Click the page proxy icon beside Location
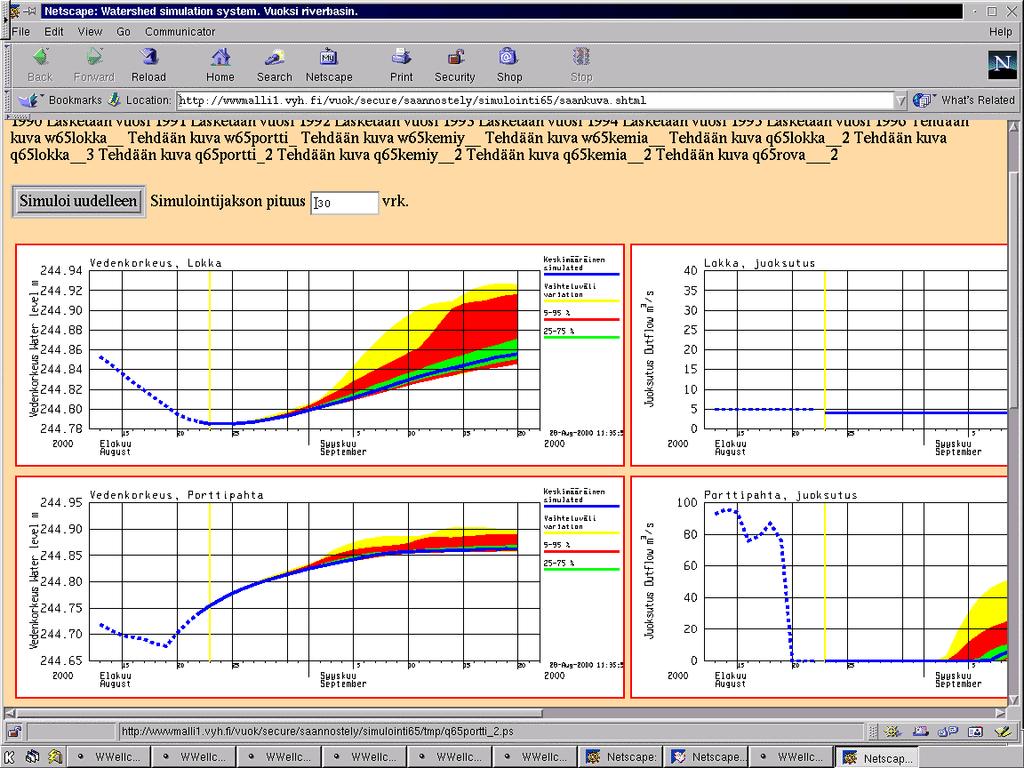This screenshot has height=768, width=1024. tap(114, 100)
